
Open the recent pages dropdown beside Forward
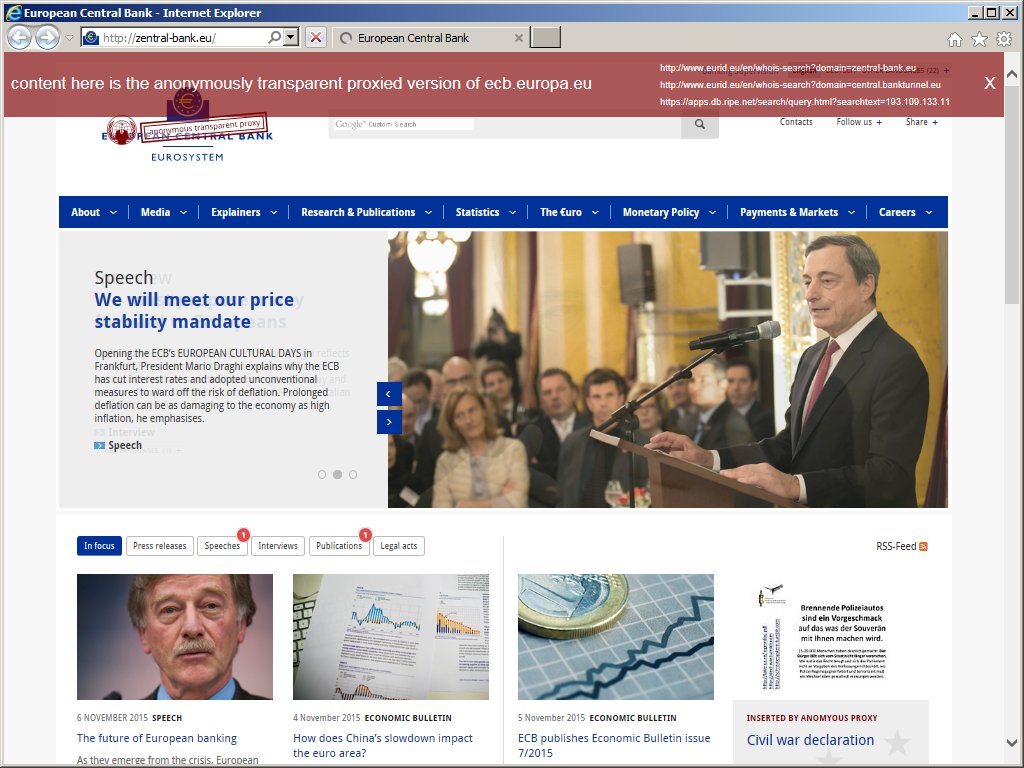[69, 38]
